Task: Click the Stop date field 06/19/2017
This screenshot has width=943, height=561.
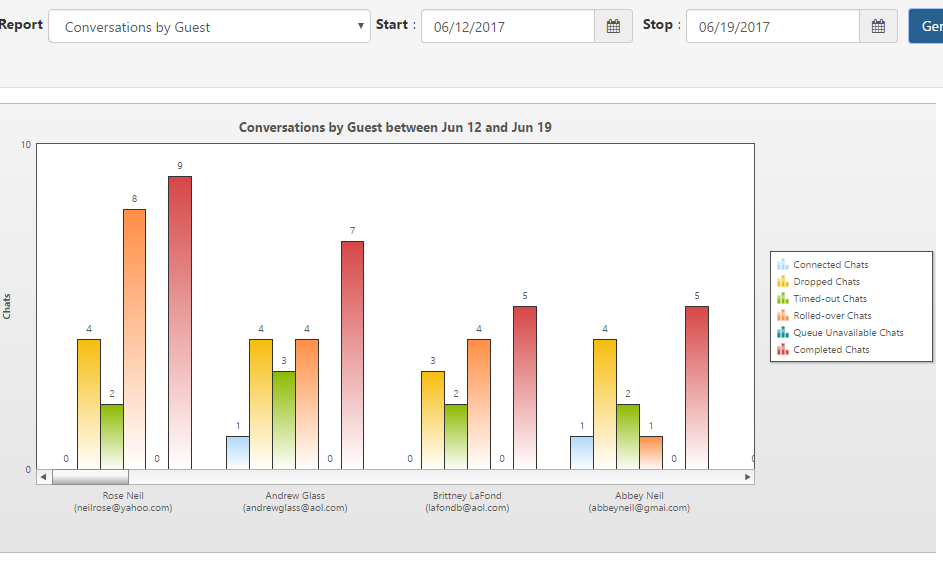Action: 773,26
